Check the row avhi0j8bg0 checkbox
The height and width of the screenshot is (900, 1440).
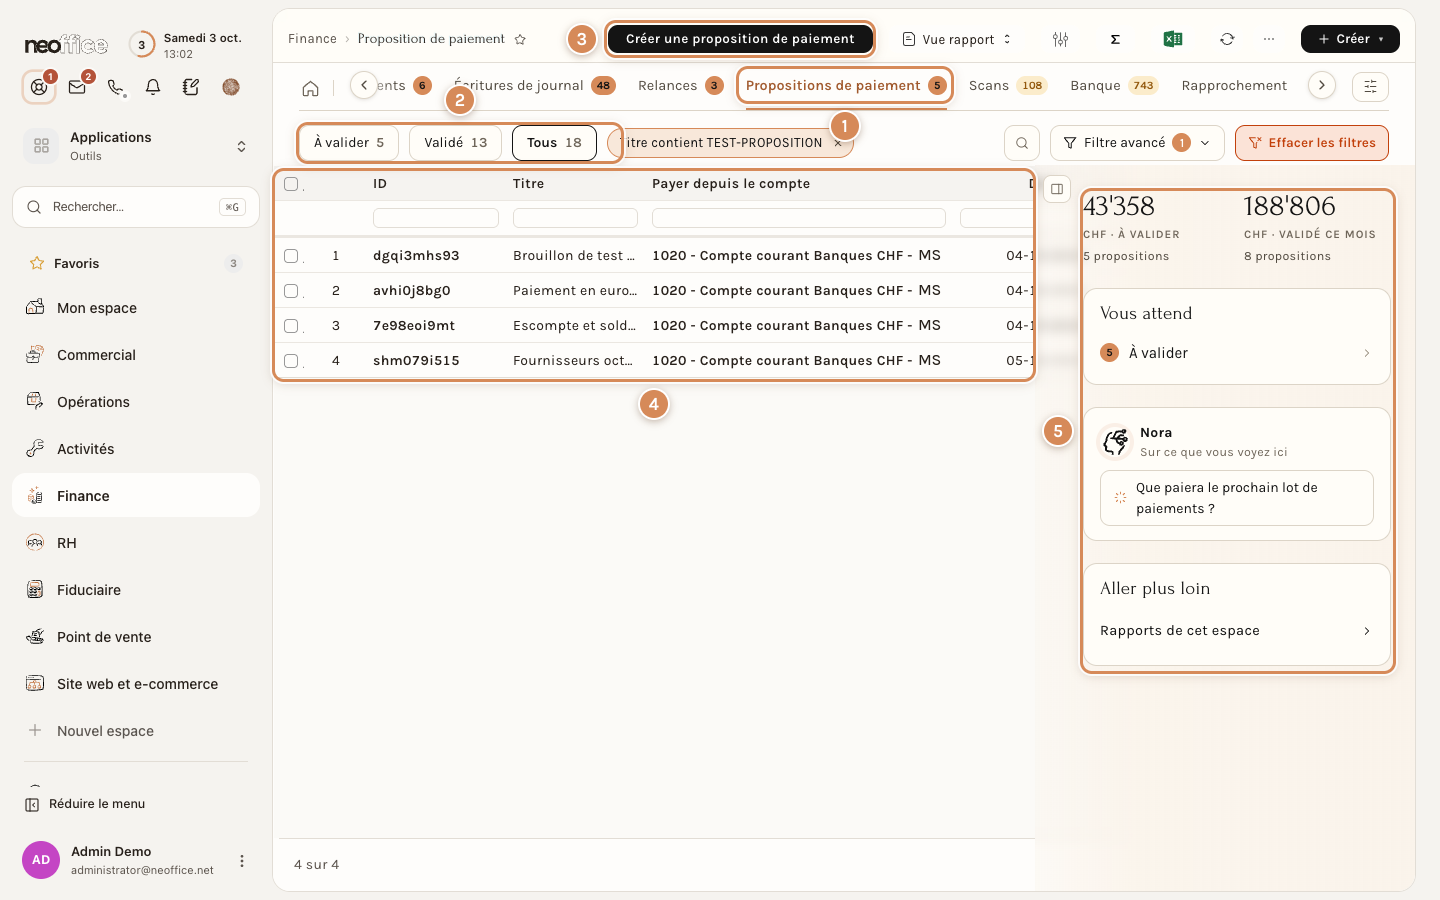(x=291, y=291)
